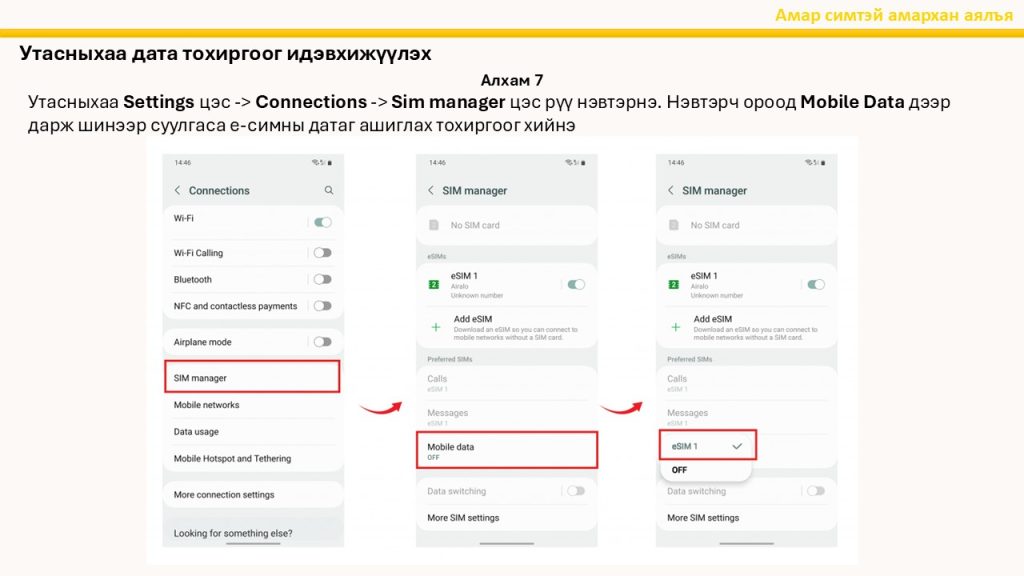Turn off the Wi-Fi switch
Image resolution: width=1024 pixels, height=576 pixels.
pyautogui.click(x=322, y=222)
